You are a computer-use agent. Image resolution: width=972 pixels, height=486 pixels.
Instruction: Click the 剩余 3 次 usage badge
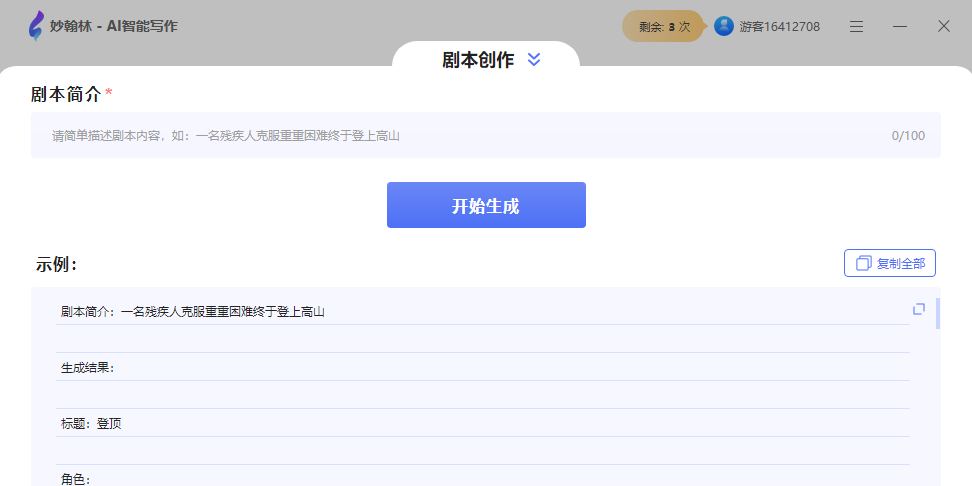(x=664, y=27)
